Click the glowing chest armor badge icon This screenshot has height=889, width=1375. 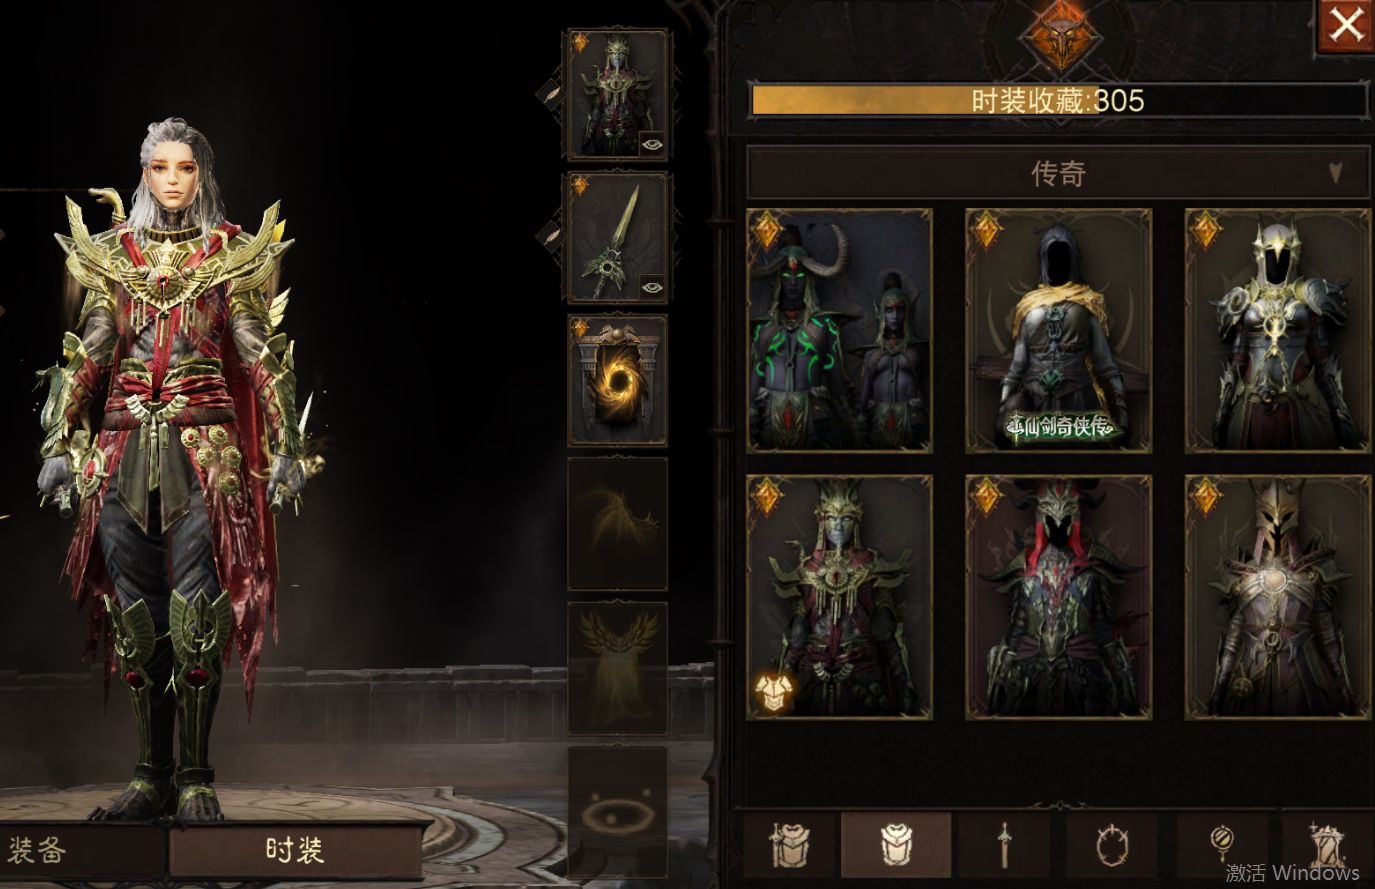774,692
